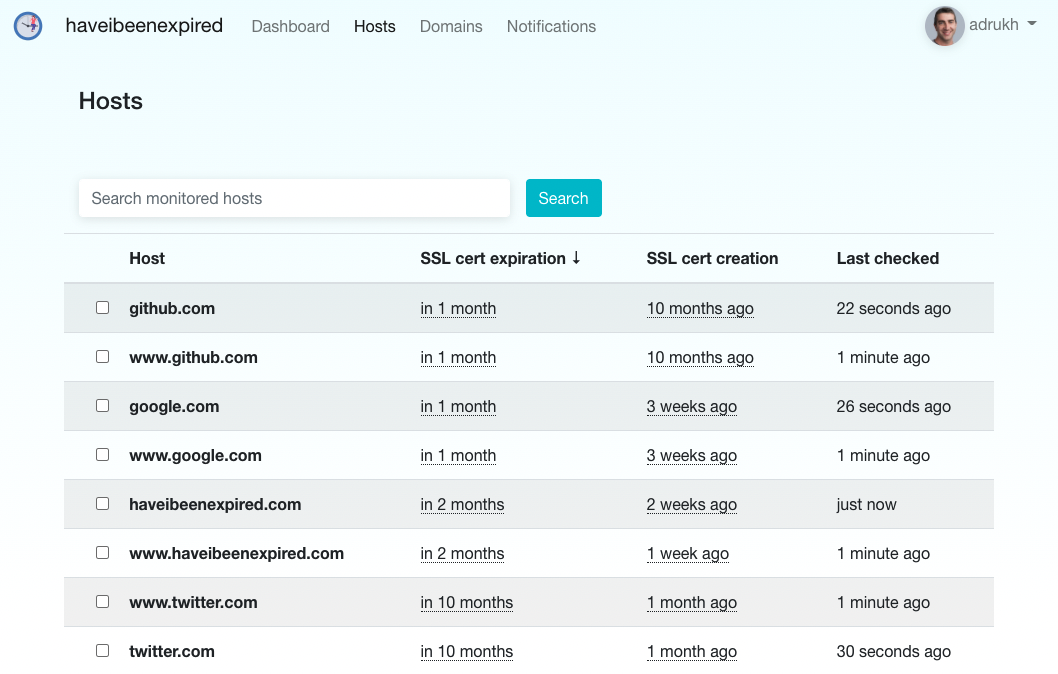The width and height of the screenshot is (1058, 674).
Task: Click the www.twitter.com host name
Action: (x=194, y=602)
